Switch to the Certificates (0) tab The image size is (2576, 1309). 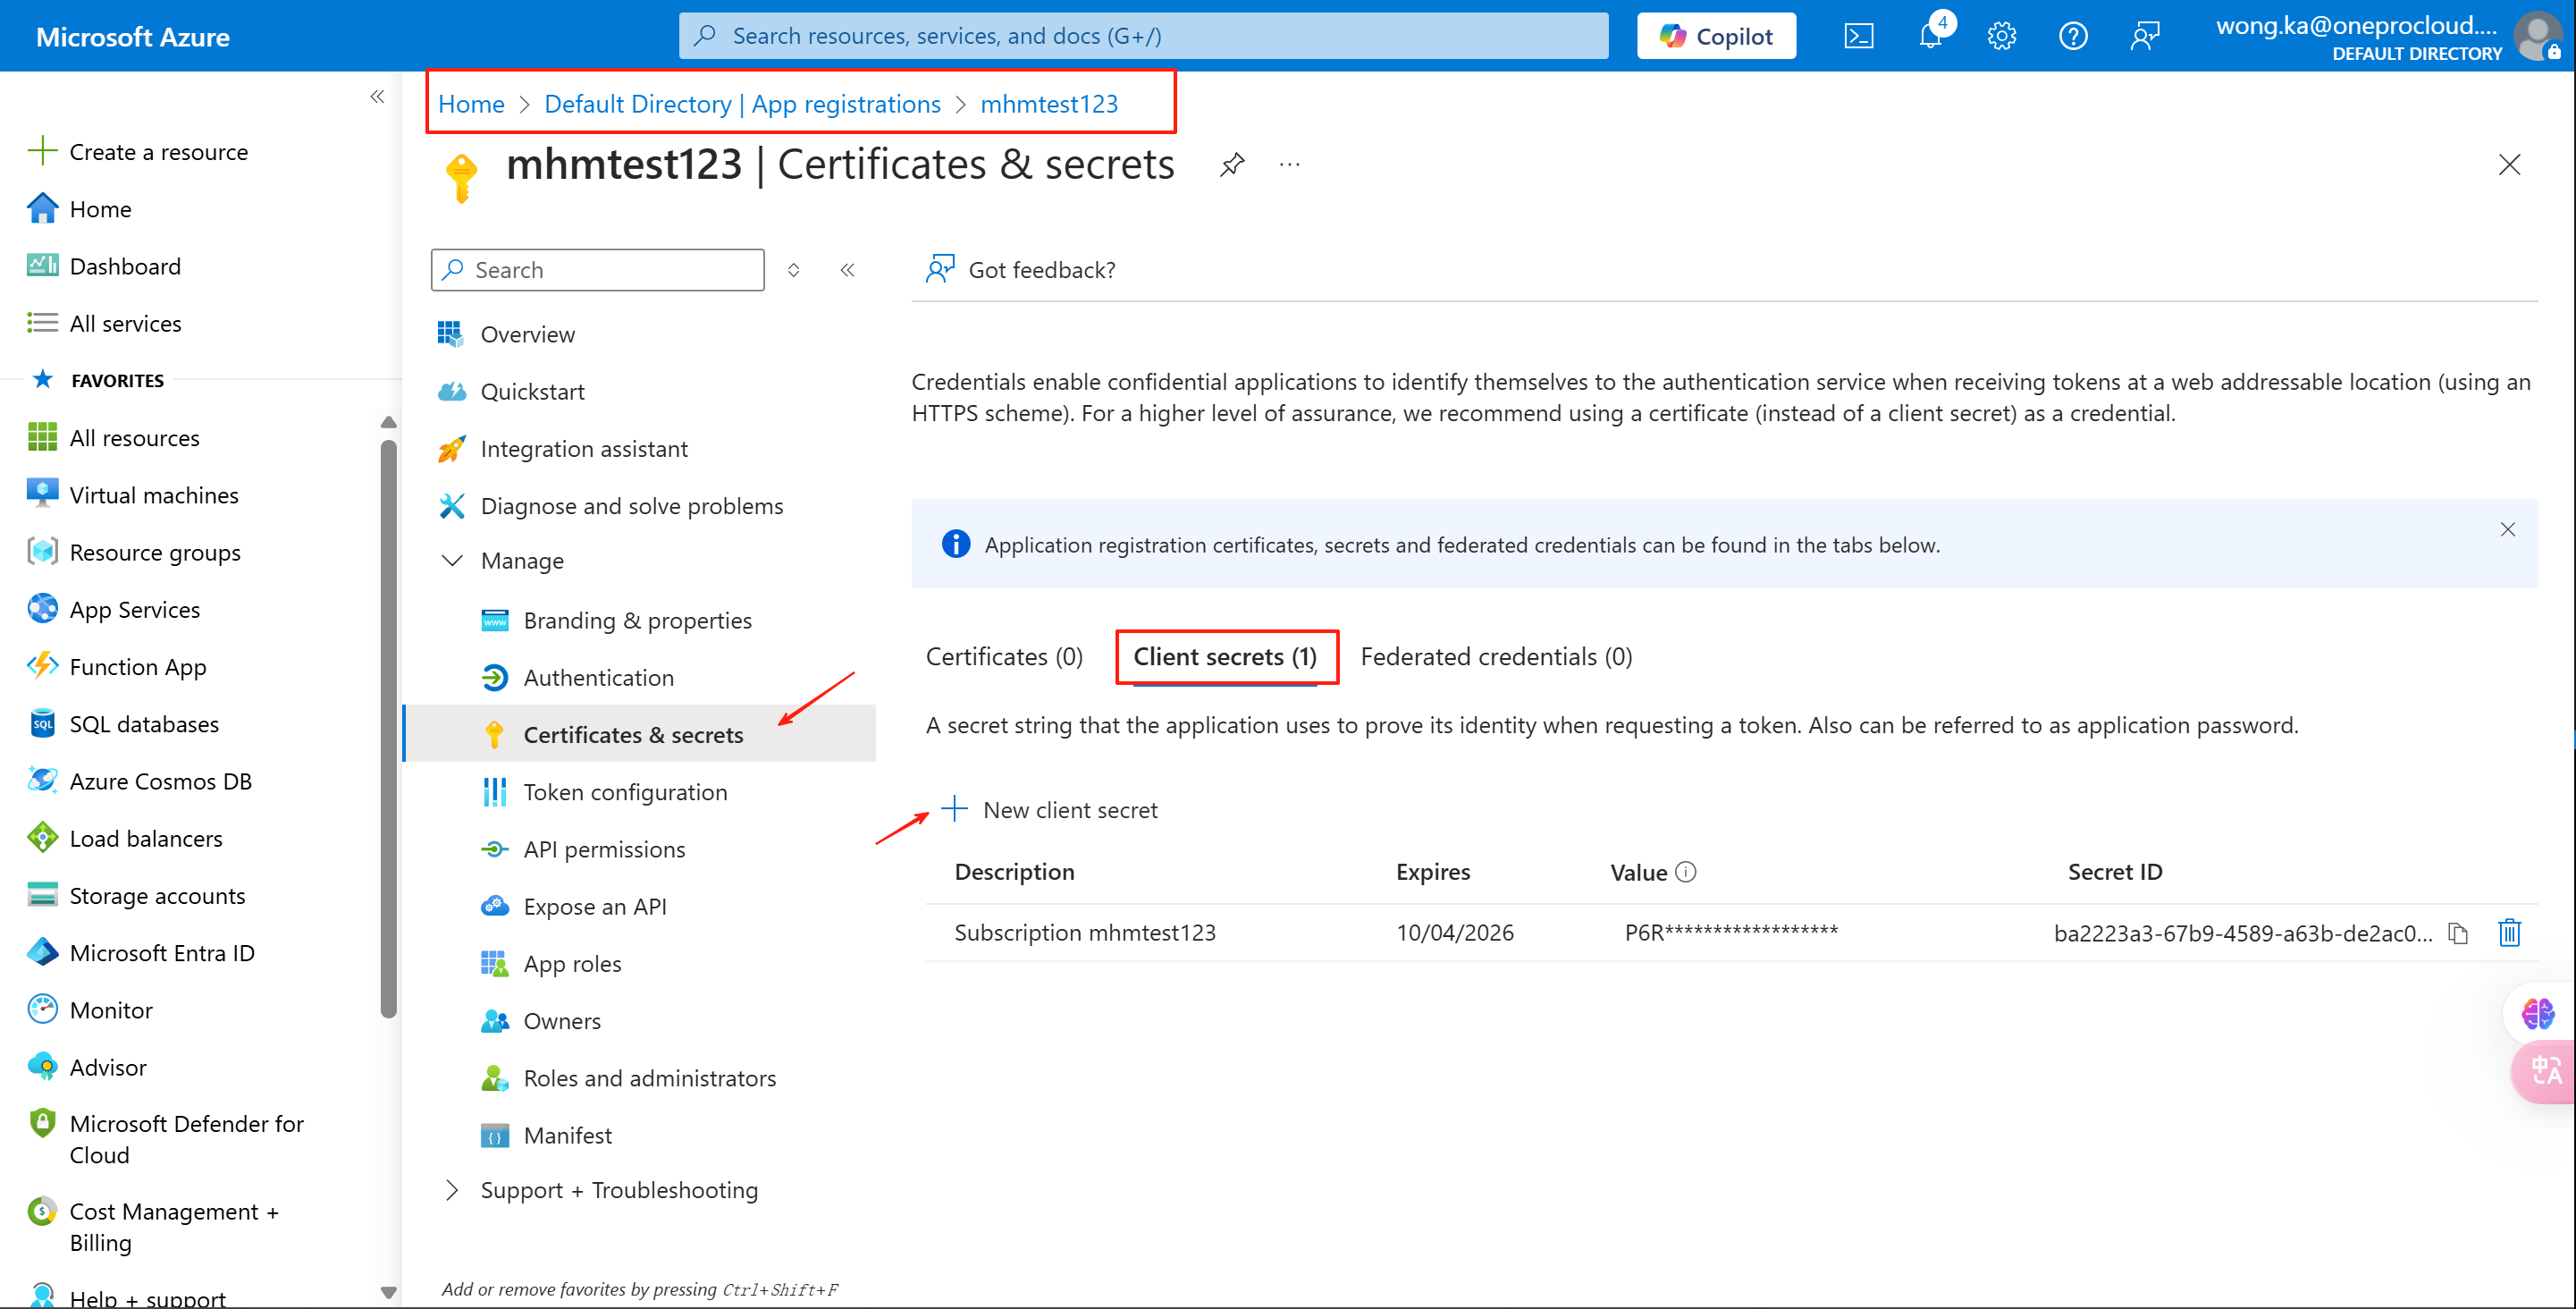(1004, 657)
